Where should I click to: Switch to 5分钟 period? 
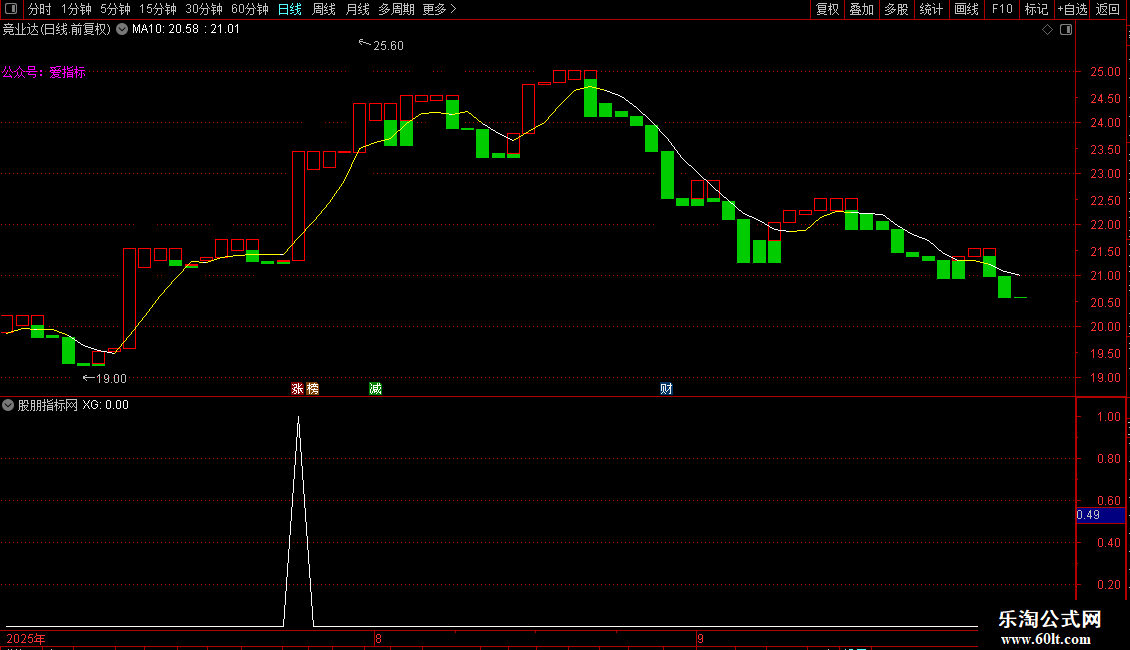pyautogui.click(x=115, y=9)
